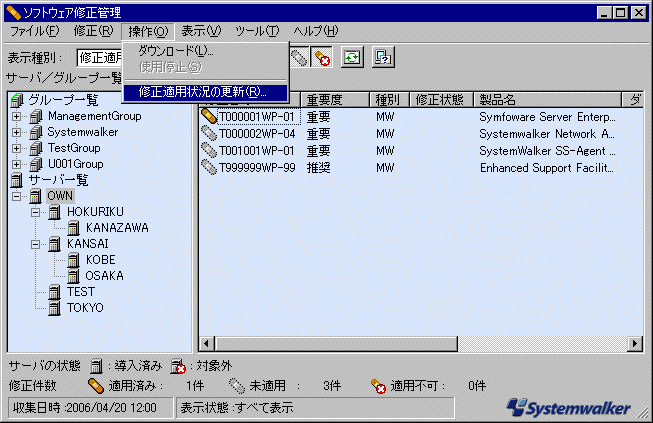Click the 推奨 importance cell
The width and height of the screenshot is (653, 423).
coord(318,167)
